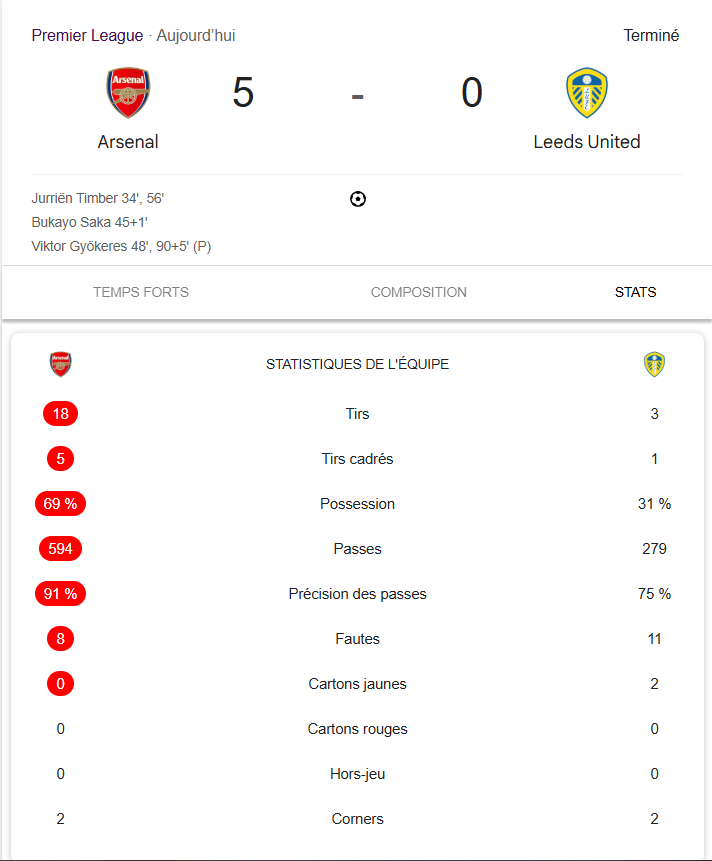The image size is (712, 861).
Task: Switch to the COMPOSITION tab
Action: (419, 292)
